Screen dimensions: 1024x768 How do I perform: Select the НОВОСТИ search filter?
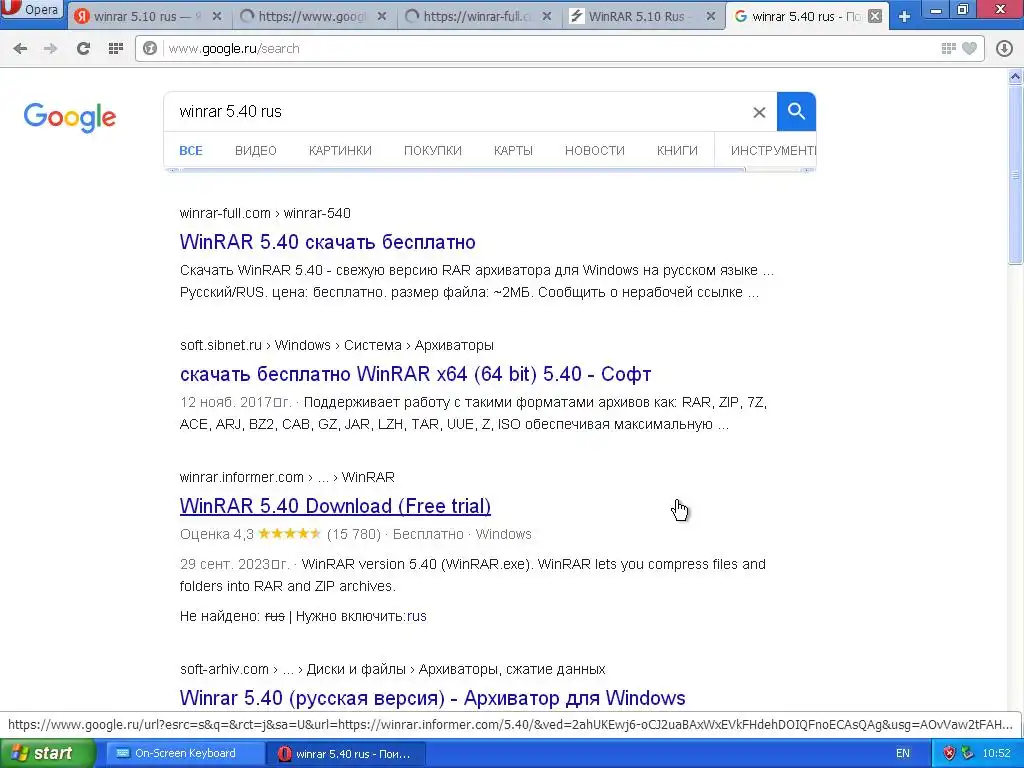tap(594, 151)
